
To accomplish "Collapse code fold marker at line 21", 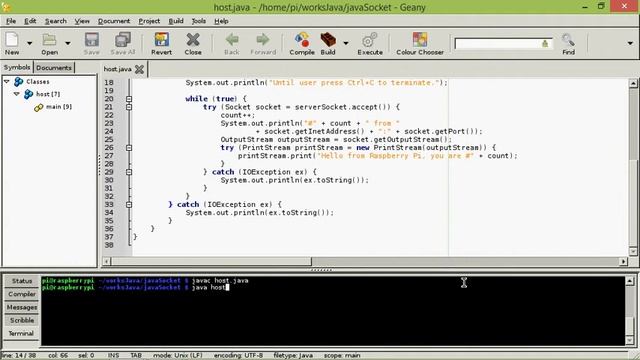I will point(129,107).
